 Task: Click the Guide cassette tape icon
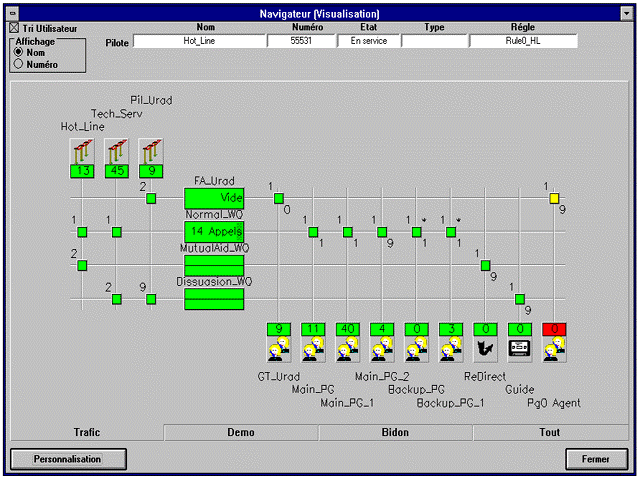pyautogui.click(x=520, y=348)
